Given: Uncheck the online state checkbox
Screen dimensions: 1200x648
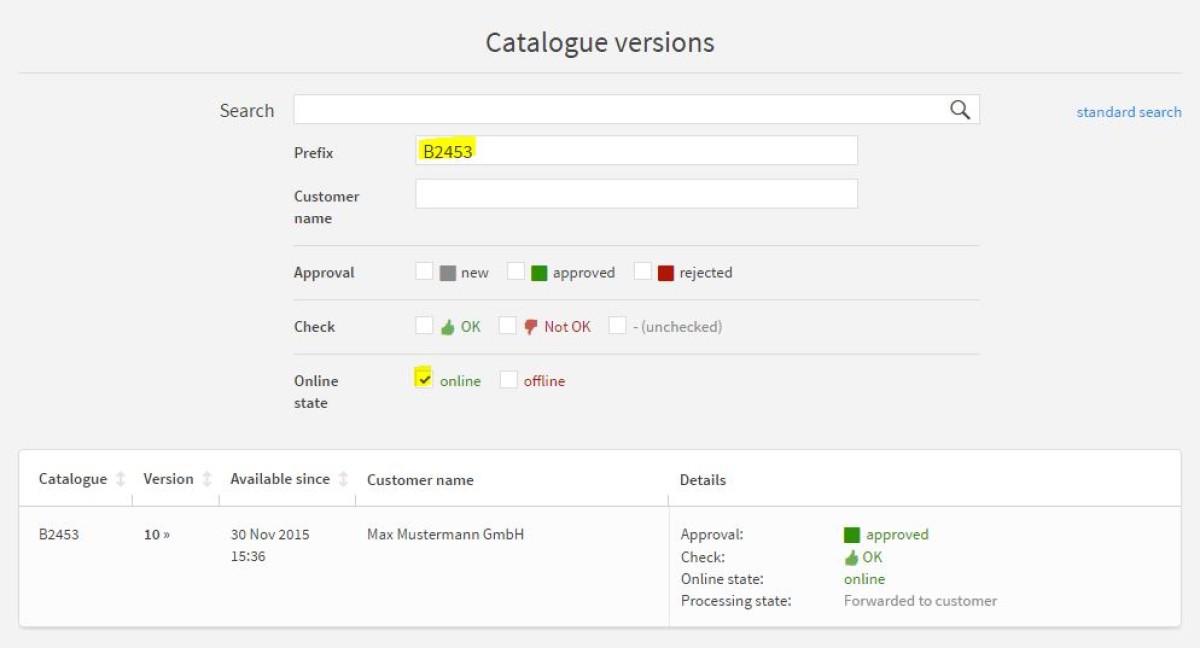Looking at the screenshot, I should point(424,379).
